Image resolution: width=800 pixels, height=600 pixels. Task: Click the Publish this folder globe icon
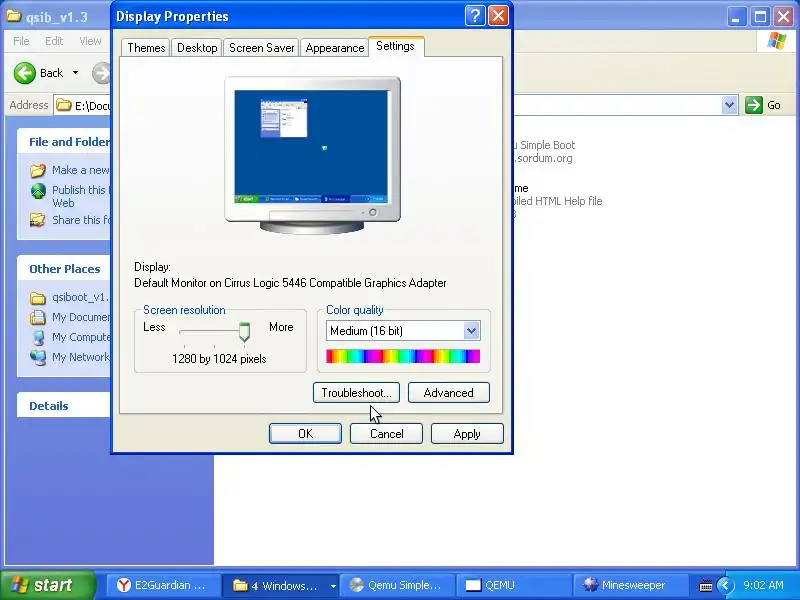[38, 191]
